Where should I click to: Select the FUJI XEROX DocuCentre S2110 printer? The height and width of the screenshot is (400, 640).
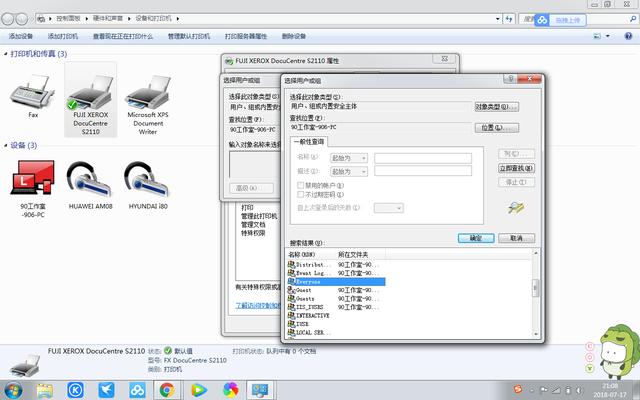pos(91,100)
